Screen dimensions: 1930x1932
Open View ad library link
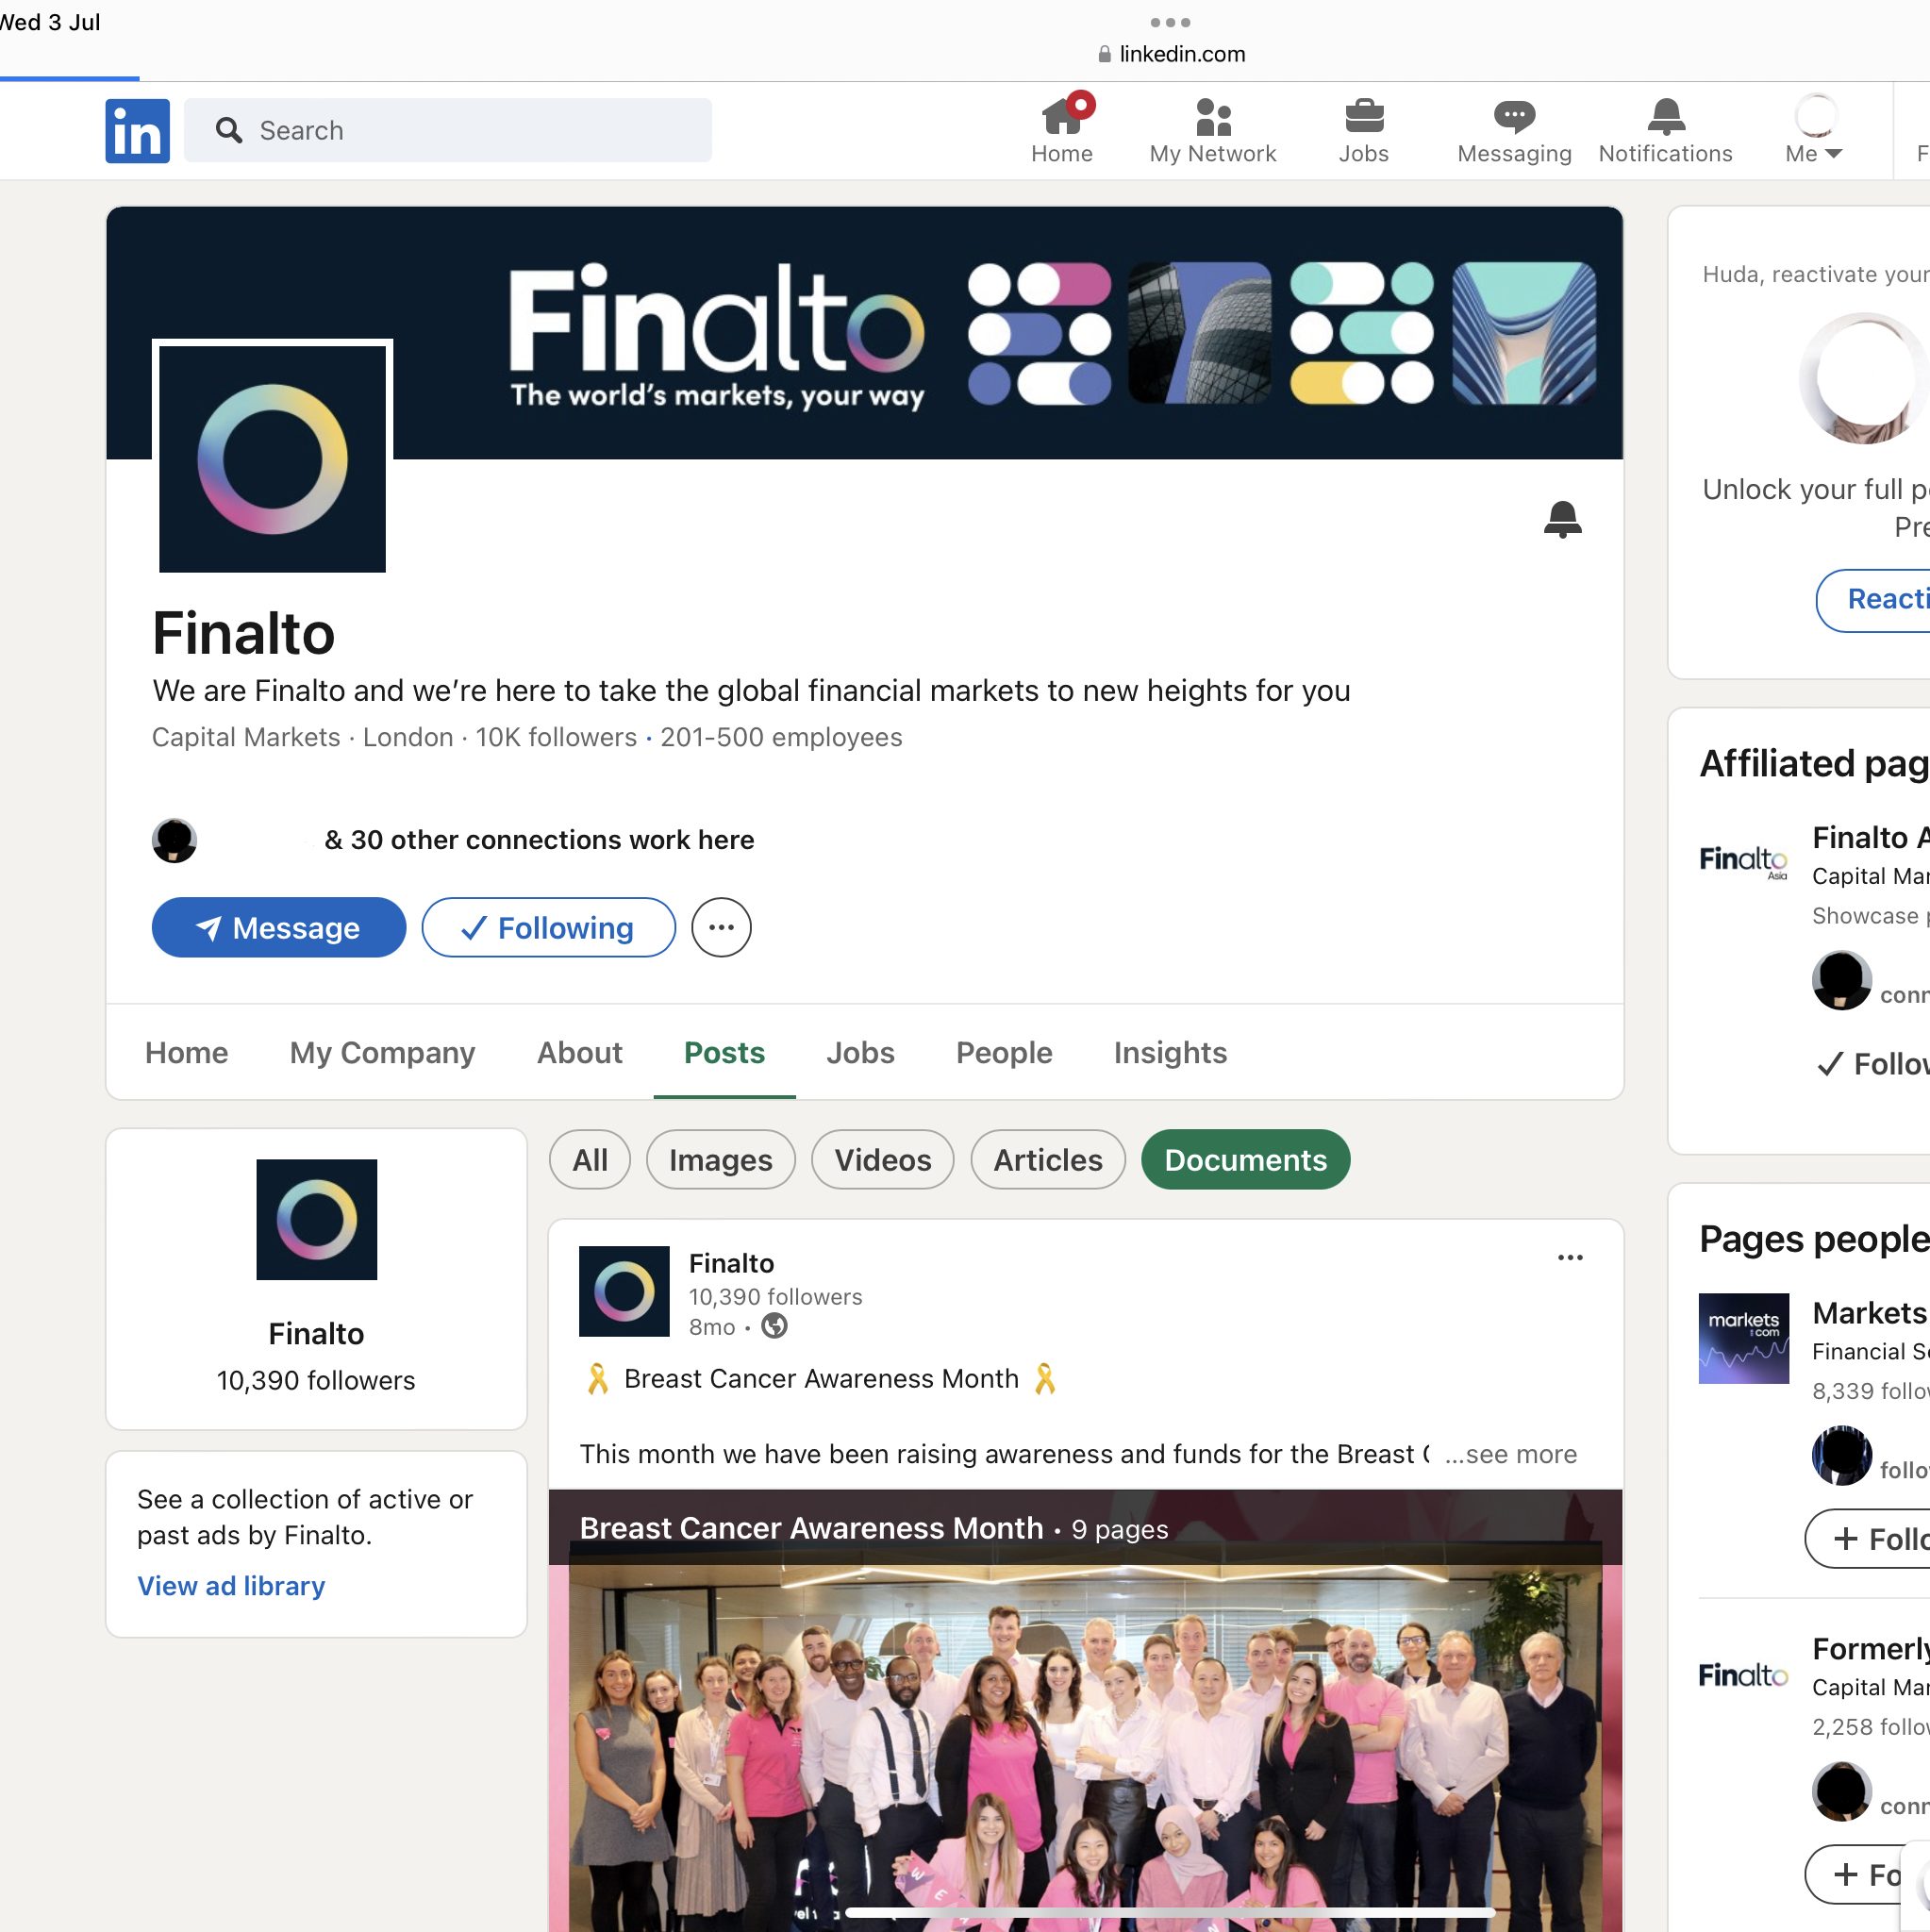tap(231, 1586)
